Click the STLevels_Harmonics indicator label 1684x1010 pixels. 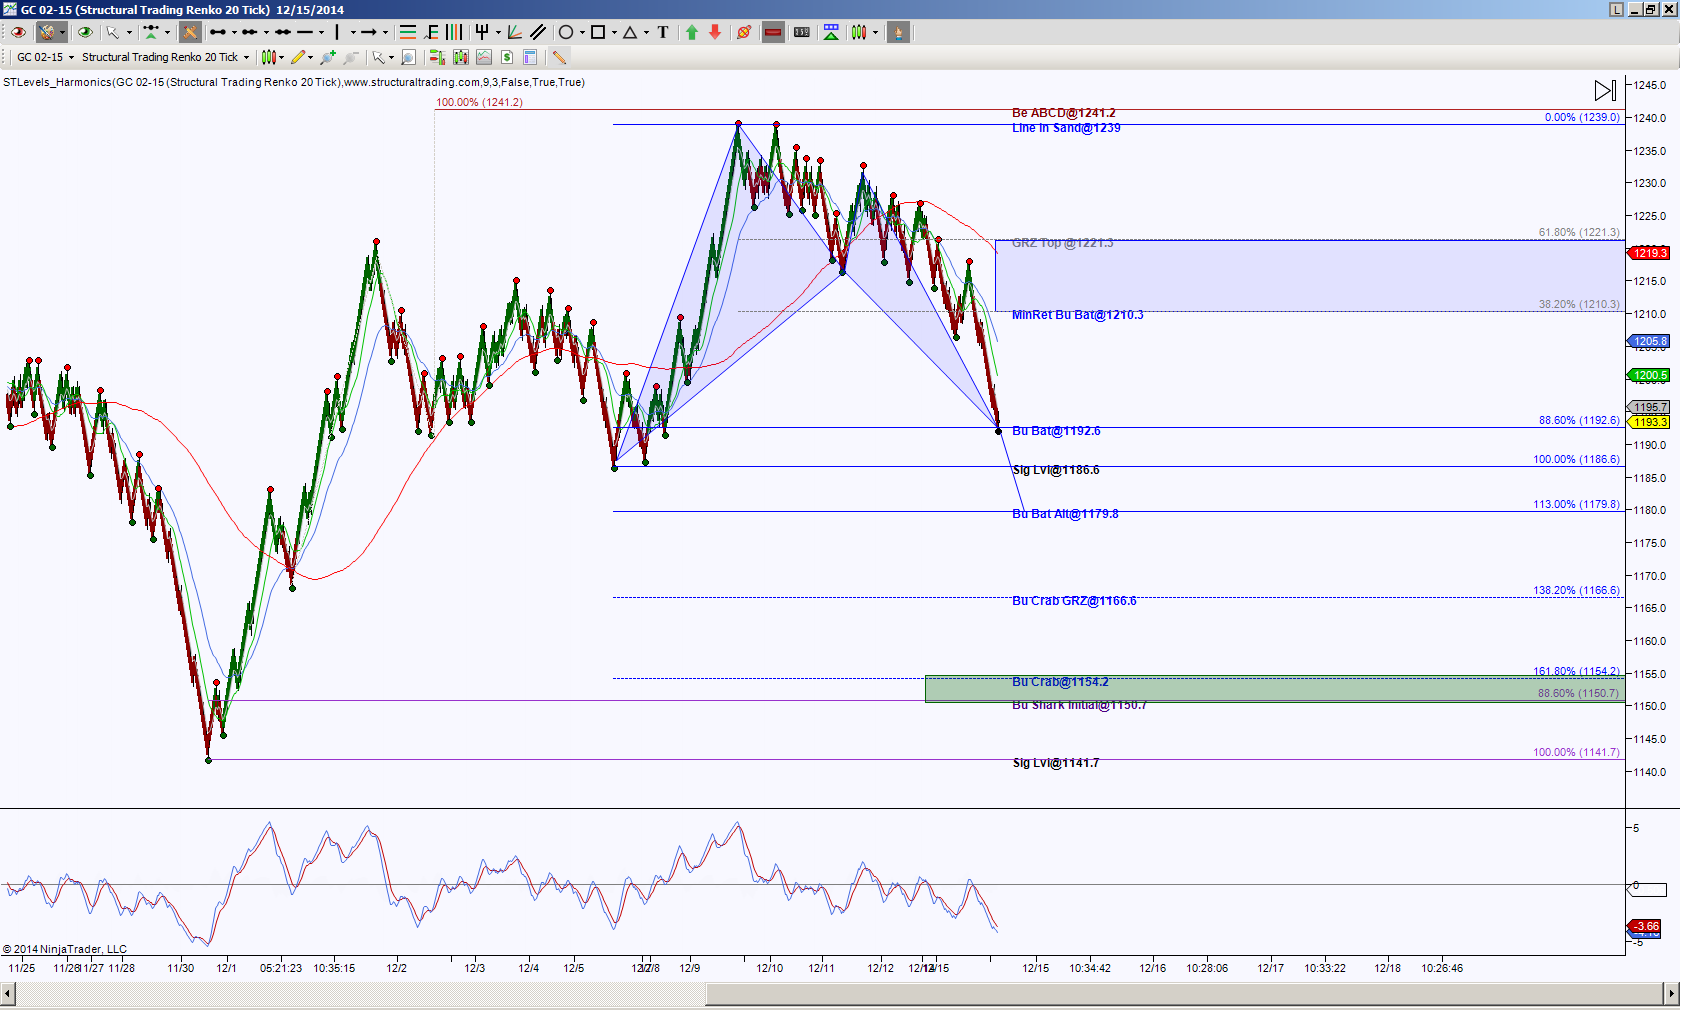pos(294,82)
